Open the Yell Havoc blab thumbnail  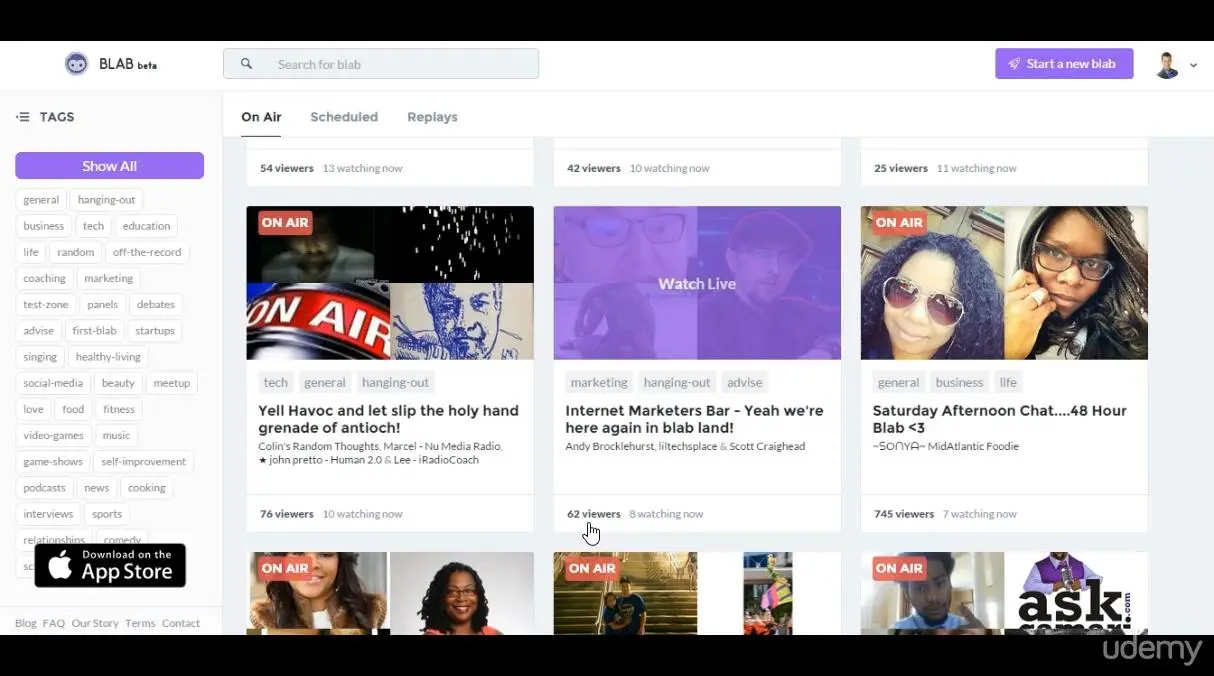pyautogui.click(x=390, y=283)
